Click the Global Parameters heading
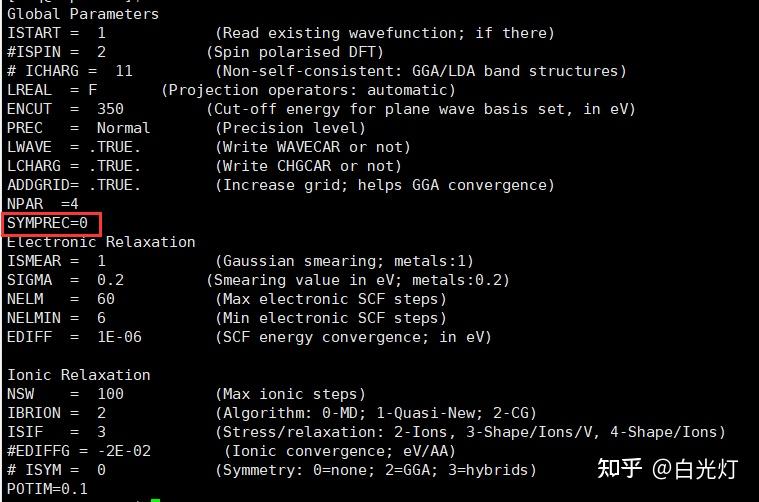 point(83,14)
